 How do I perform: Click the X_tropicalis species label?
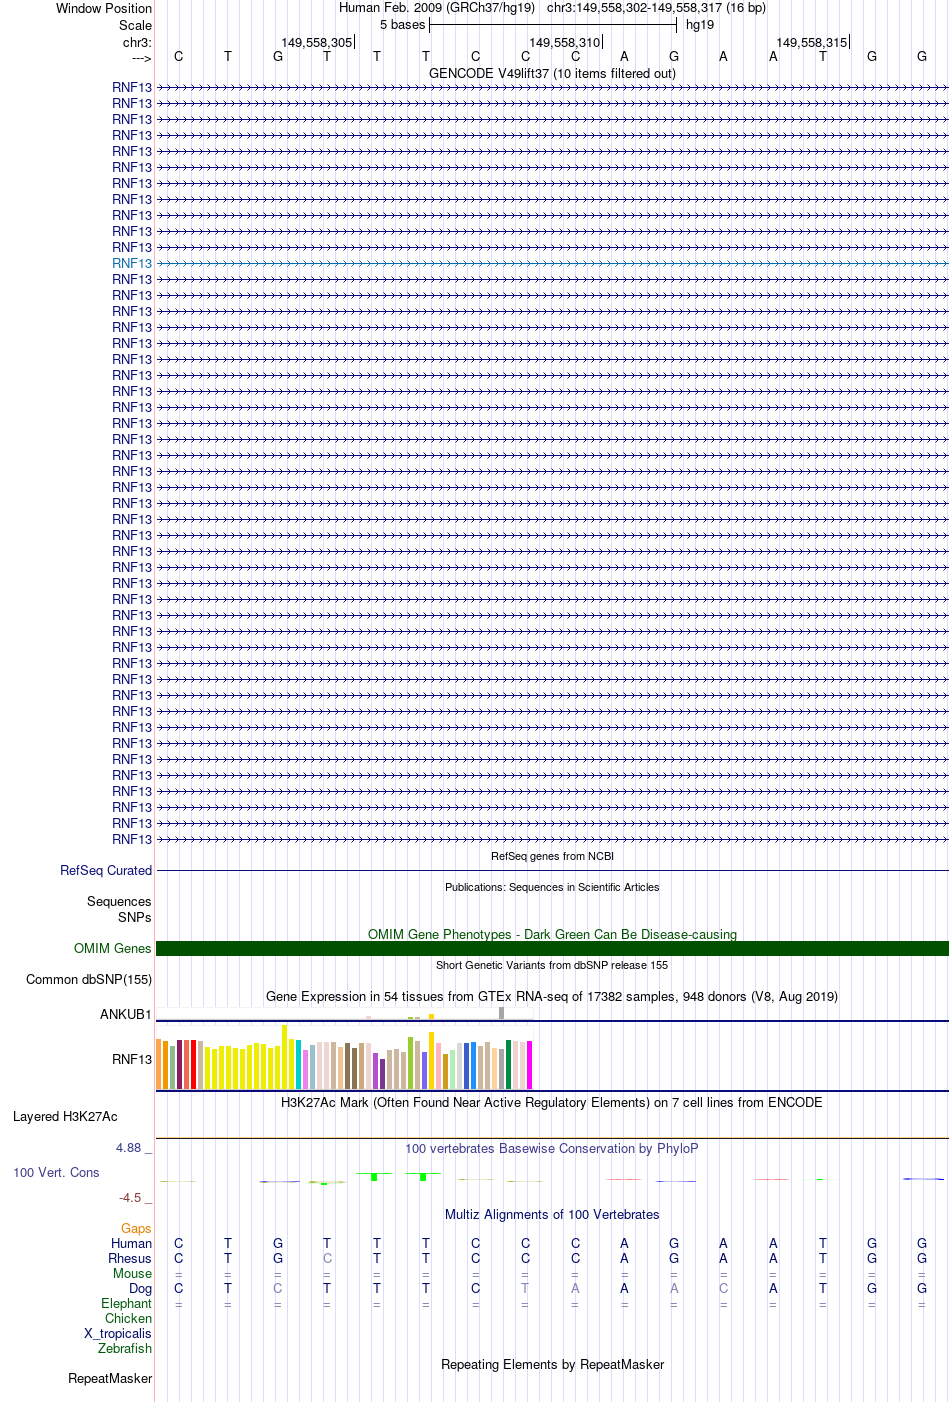pos(118,1333)
